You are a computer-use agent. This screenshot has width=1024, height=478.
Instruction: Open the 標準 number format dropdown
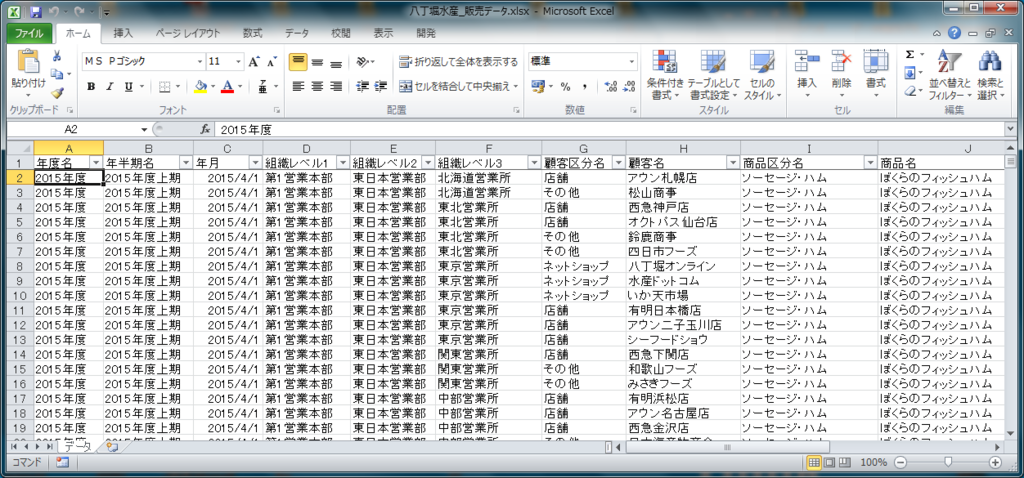632,62
